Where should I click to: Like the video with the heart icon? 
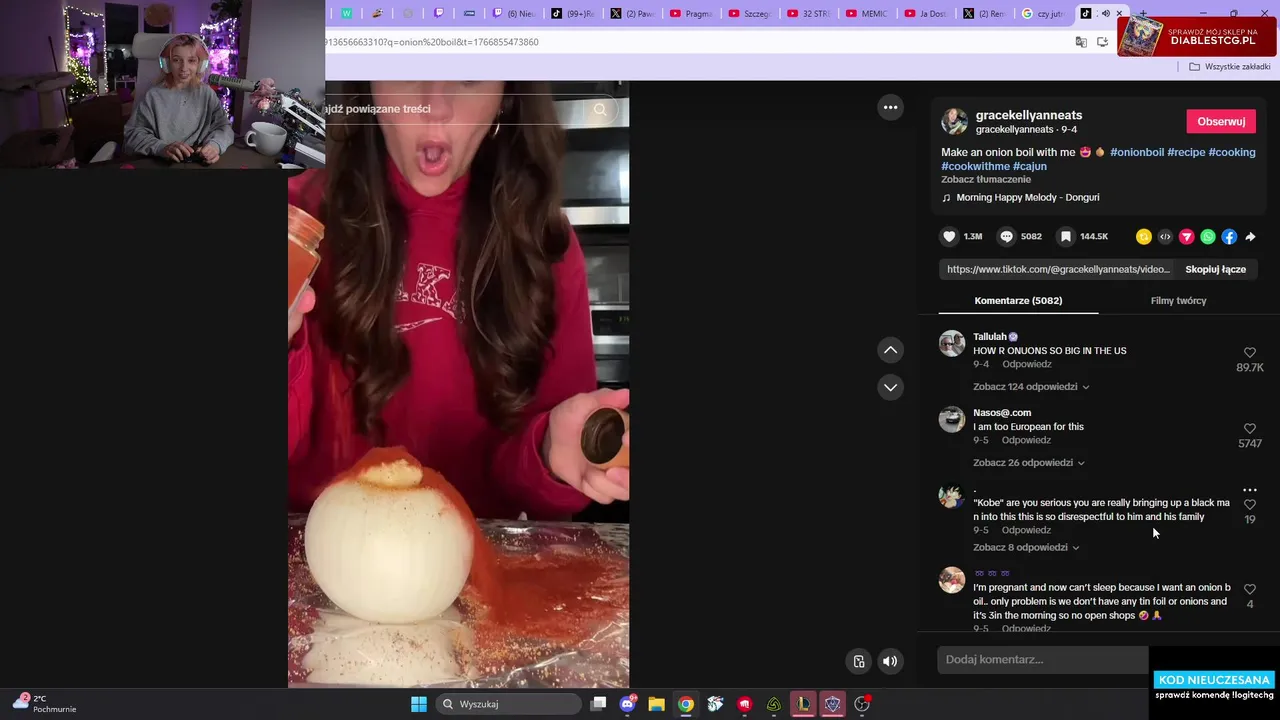[949, 237]
